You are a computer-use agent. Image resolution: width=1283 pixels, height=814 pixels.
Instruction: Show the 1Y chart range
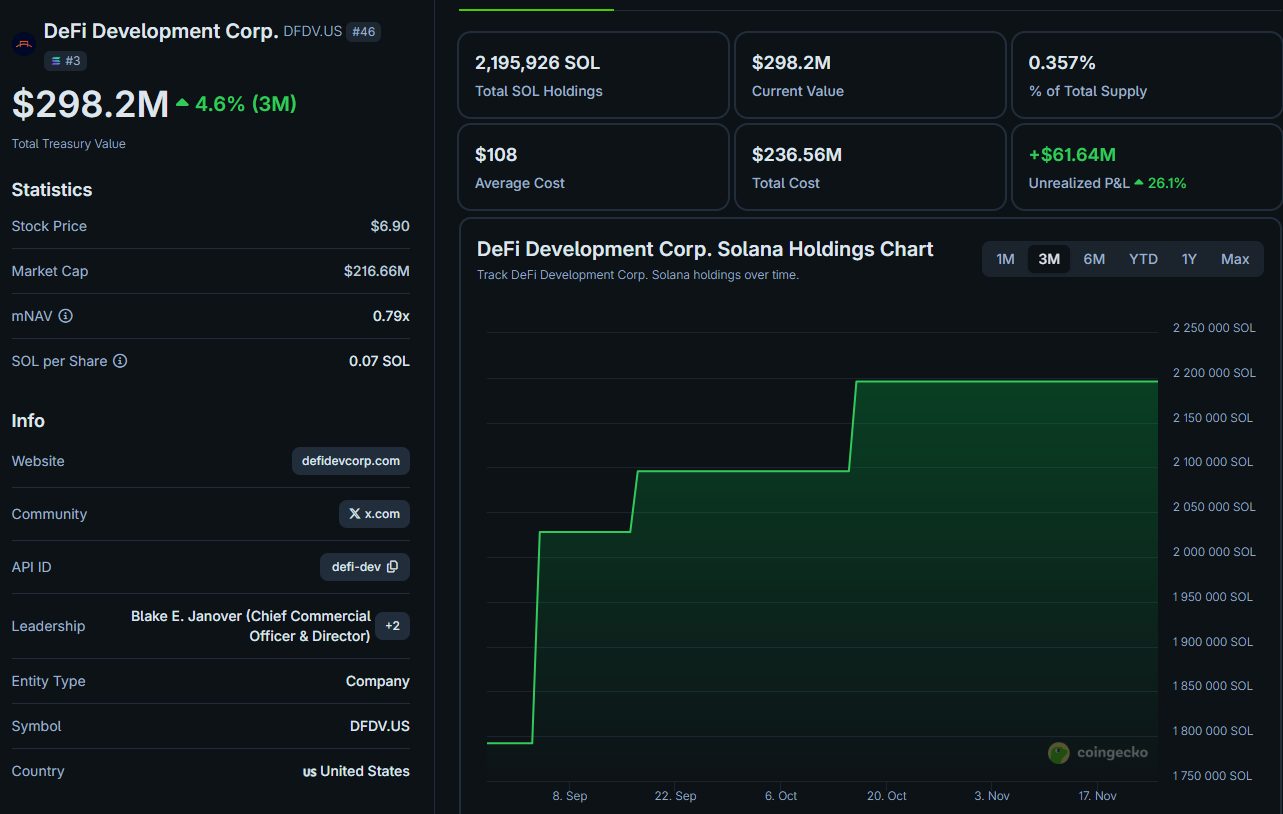1189,259
